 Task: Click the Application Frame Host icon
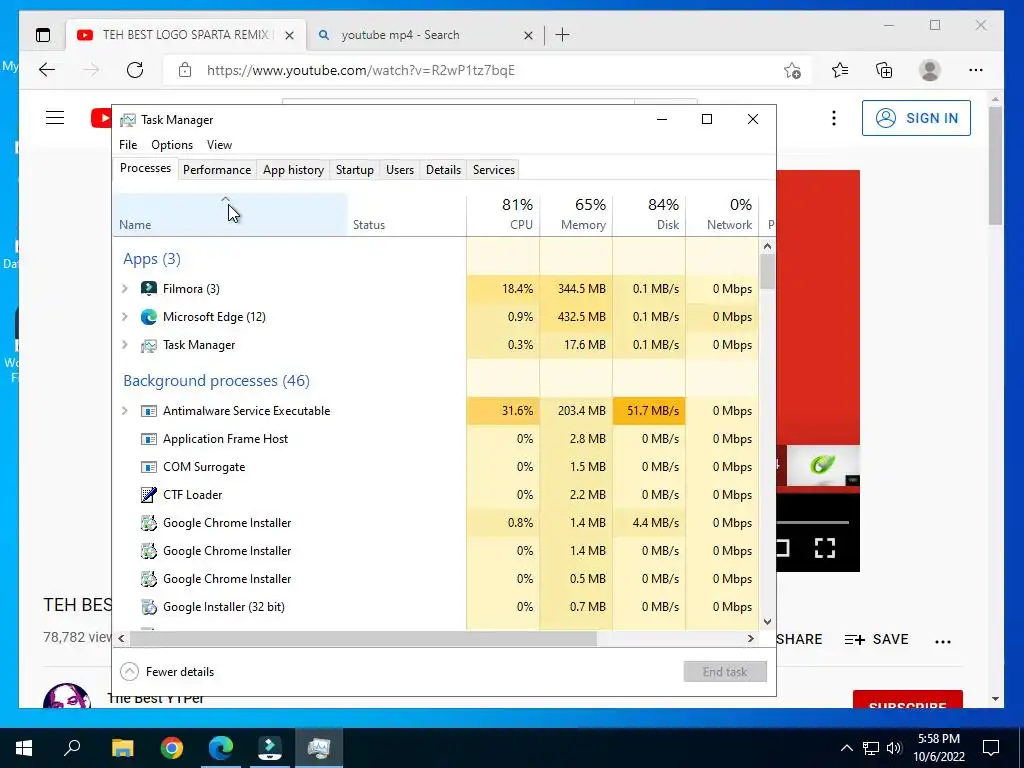tap(149, 439)
